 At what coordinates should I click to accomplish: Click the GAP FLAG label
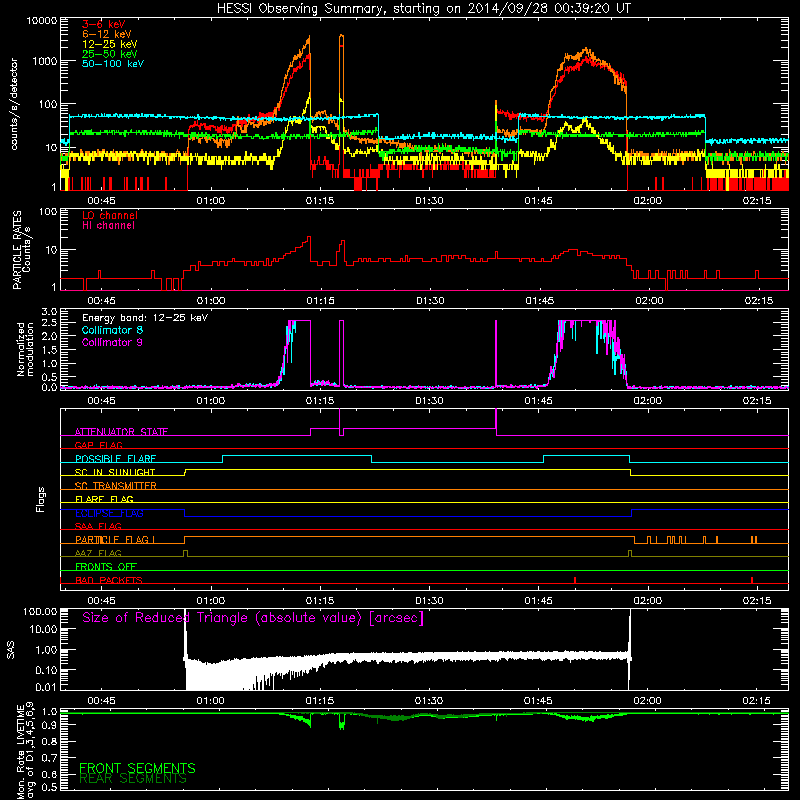coord(98,445)
